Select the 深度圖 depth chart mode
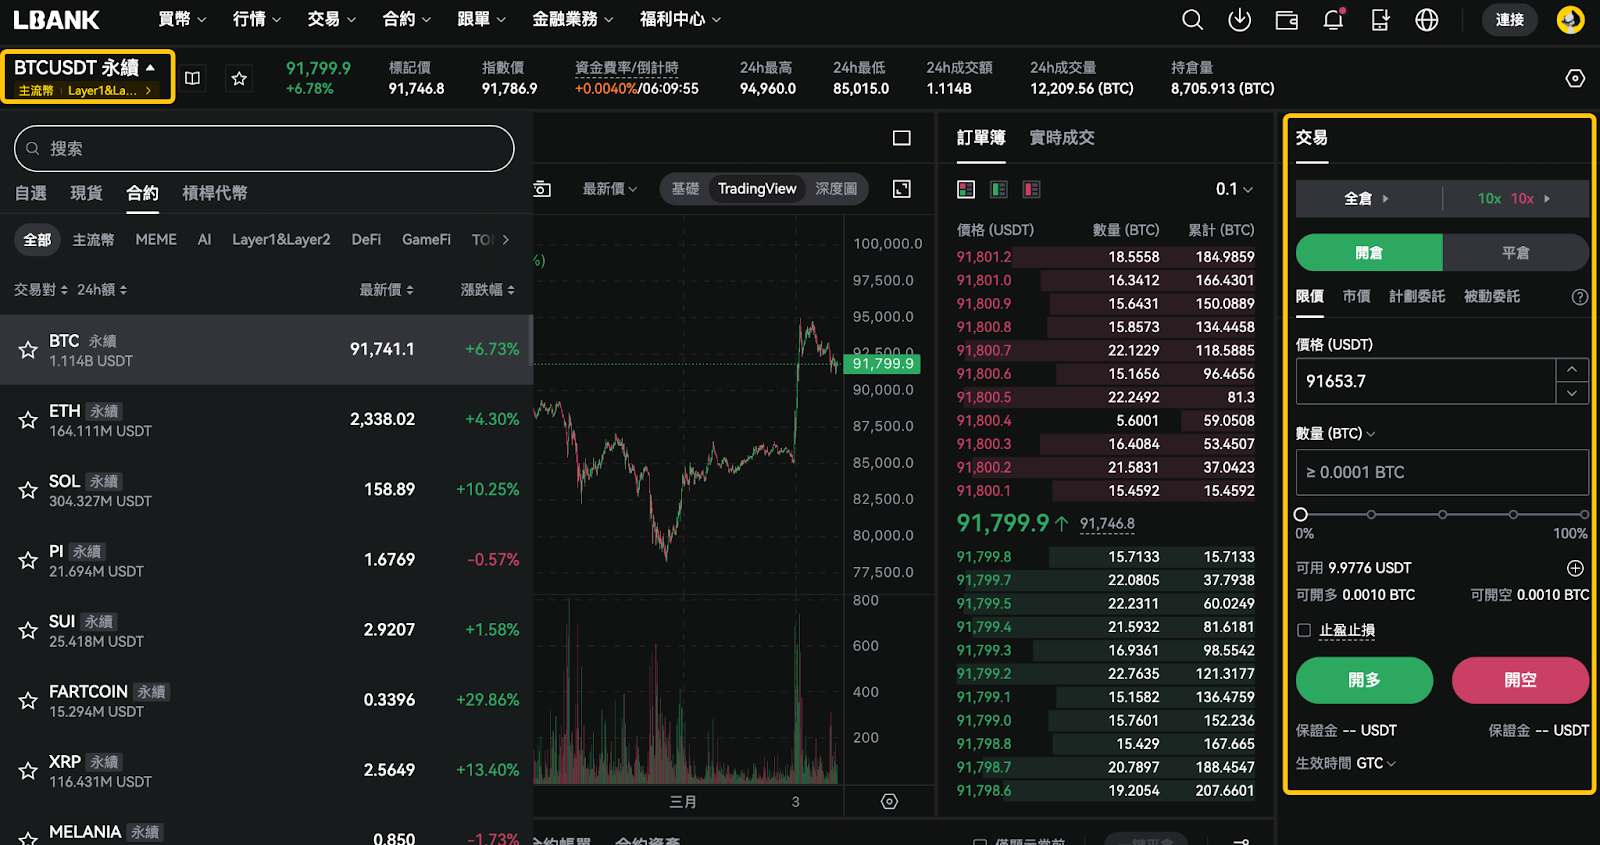The image size is (1600, 845). (x=836, y=189)
